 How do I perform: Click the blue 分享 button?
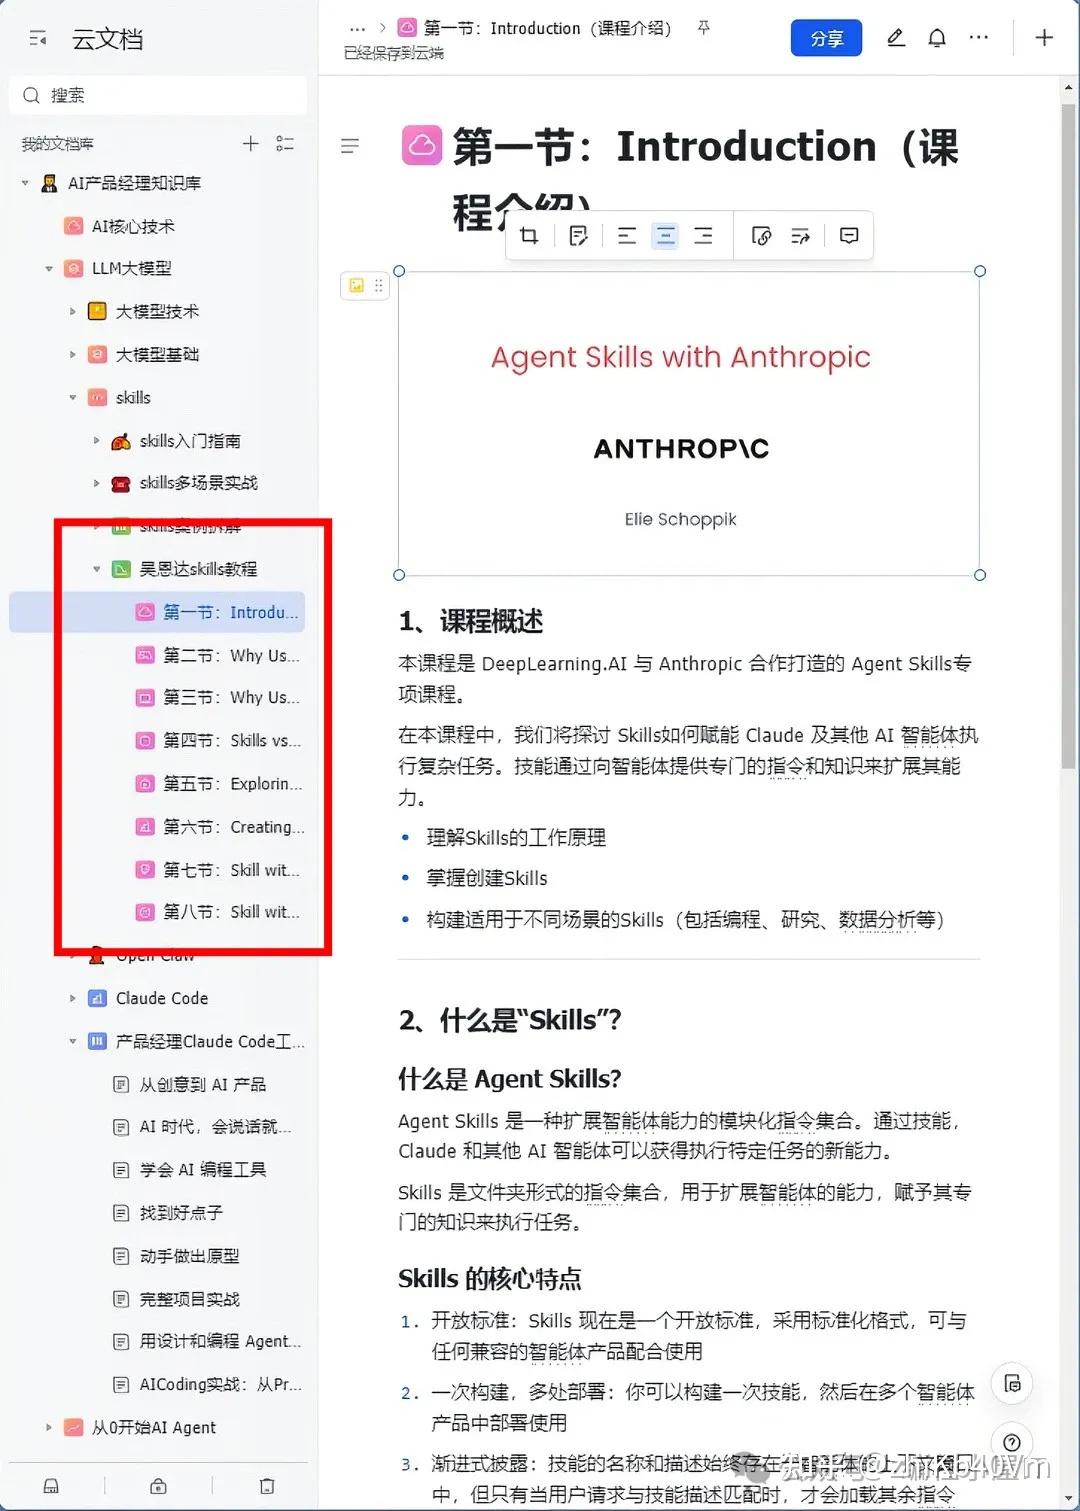(826, 38)
